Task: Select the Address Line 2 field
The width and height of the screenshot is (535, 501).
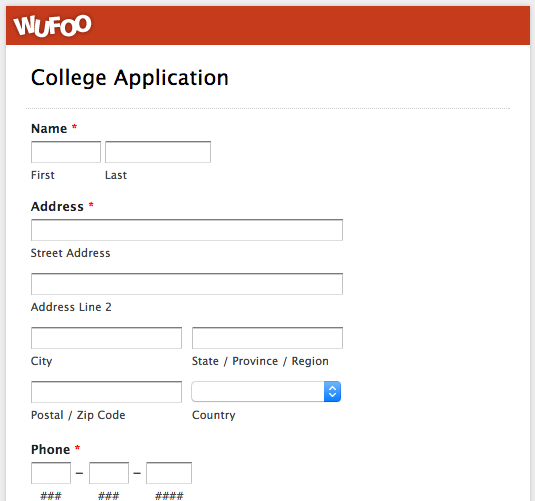Action: pos(187,284)
